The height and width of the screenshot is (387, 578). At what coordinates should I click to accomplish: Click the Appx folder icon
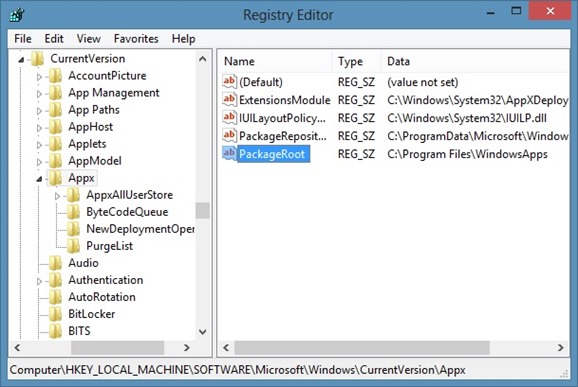pyautogui.click(x=56, y=178)
